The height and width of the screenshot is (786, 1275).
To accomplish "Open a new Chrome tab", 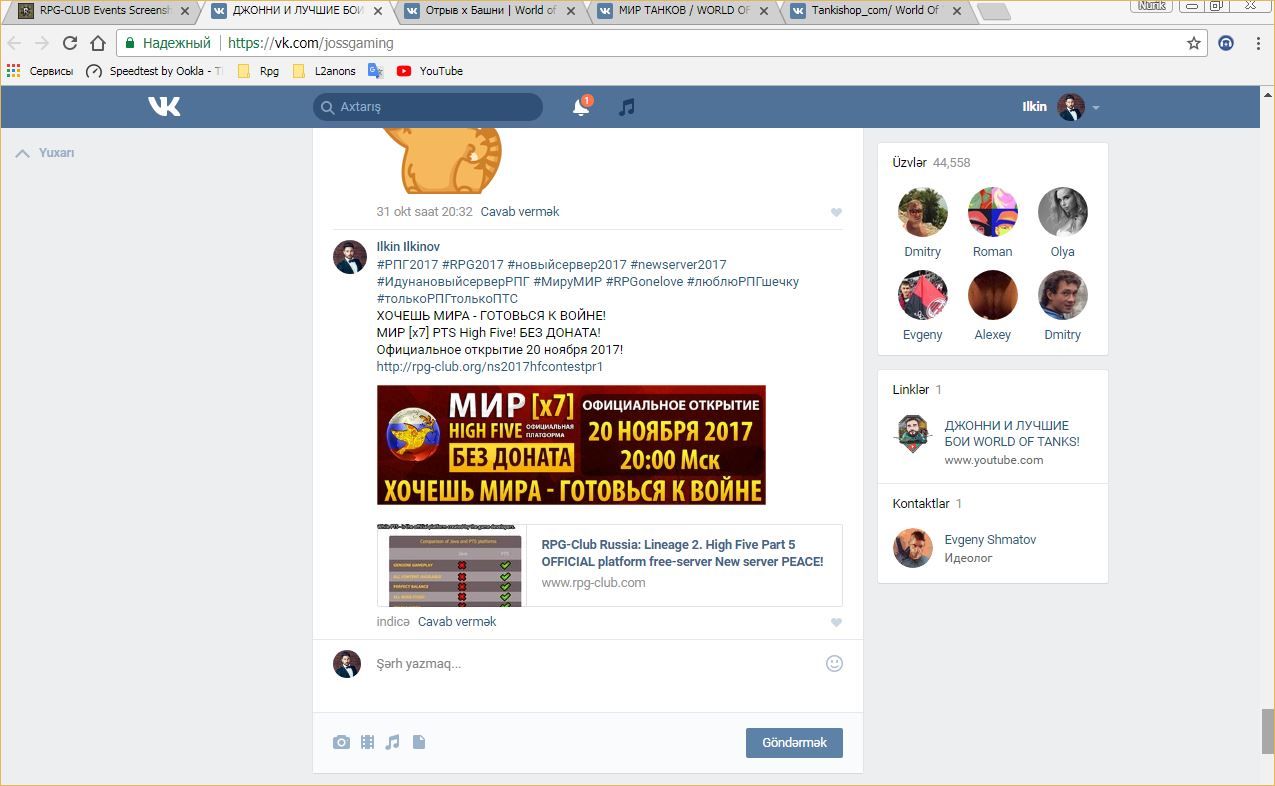I will click(993, 12).
